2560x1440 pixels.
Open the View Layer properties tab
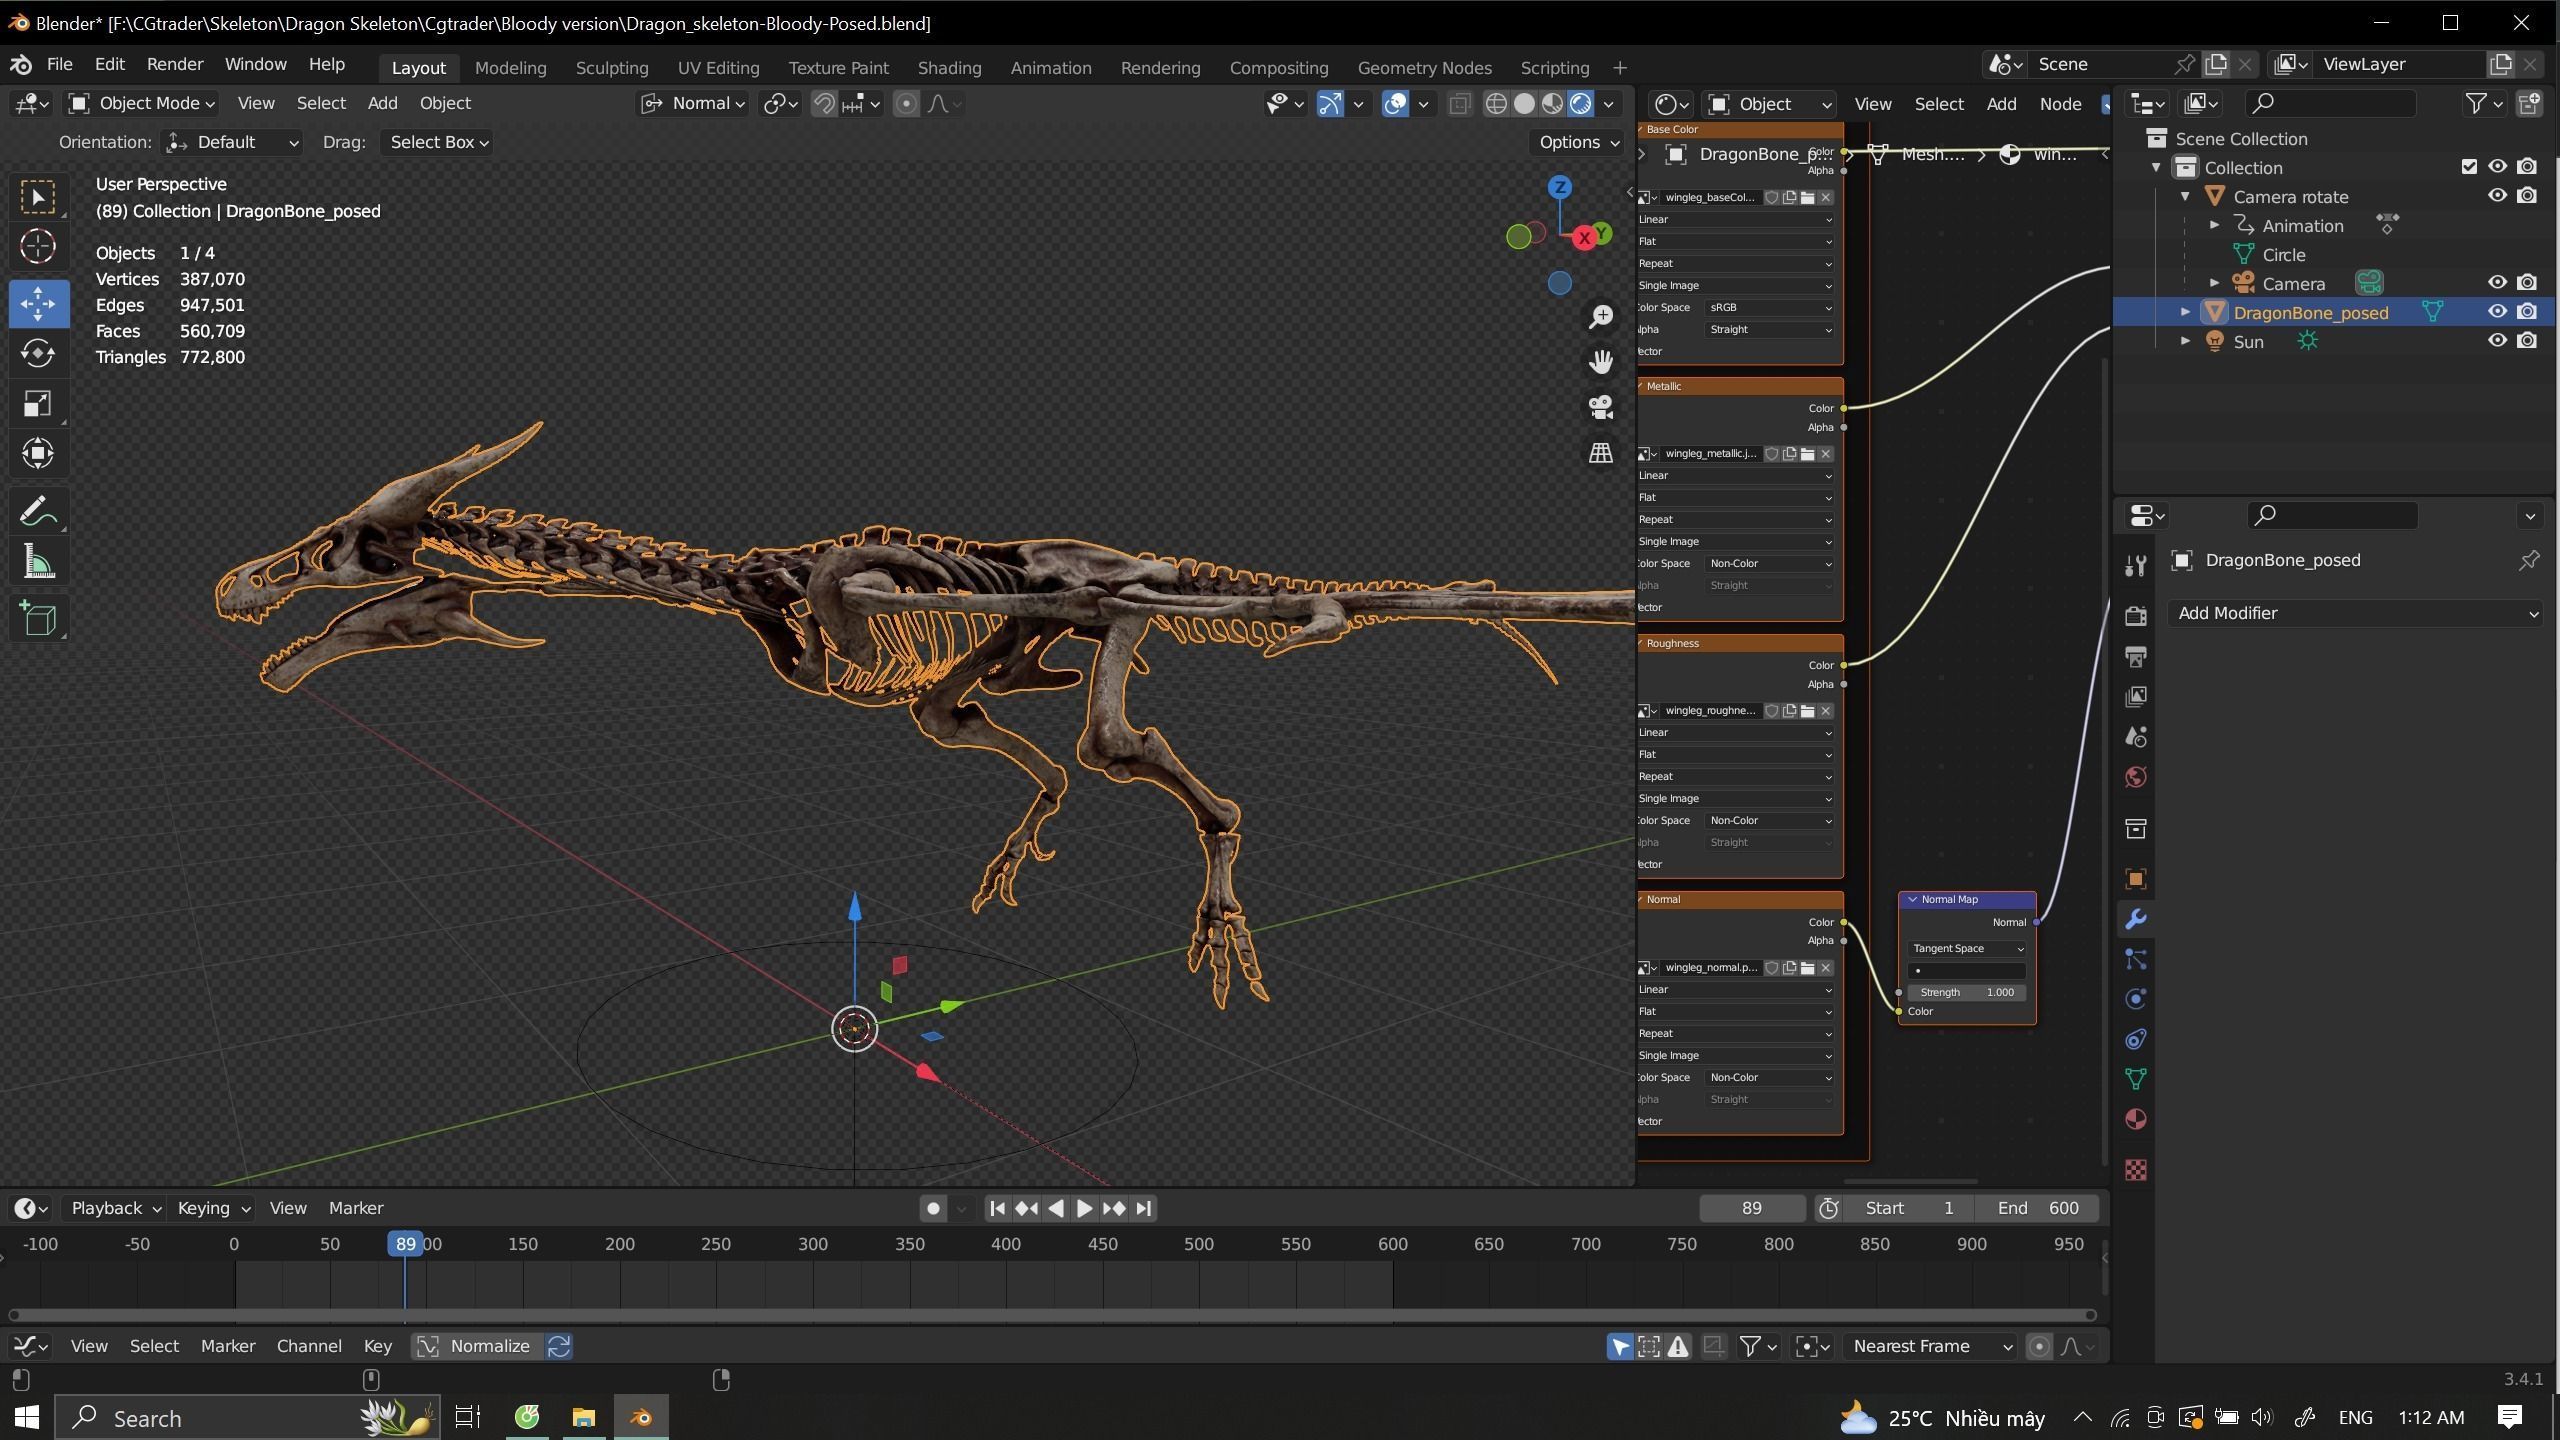pyautogui.click(x=2136, y=697)
